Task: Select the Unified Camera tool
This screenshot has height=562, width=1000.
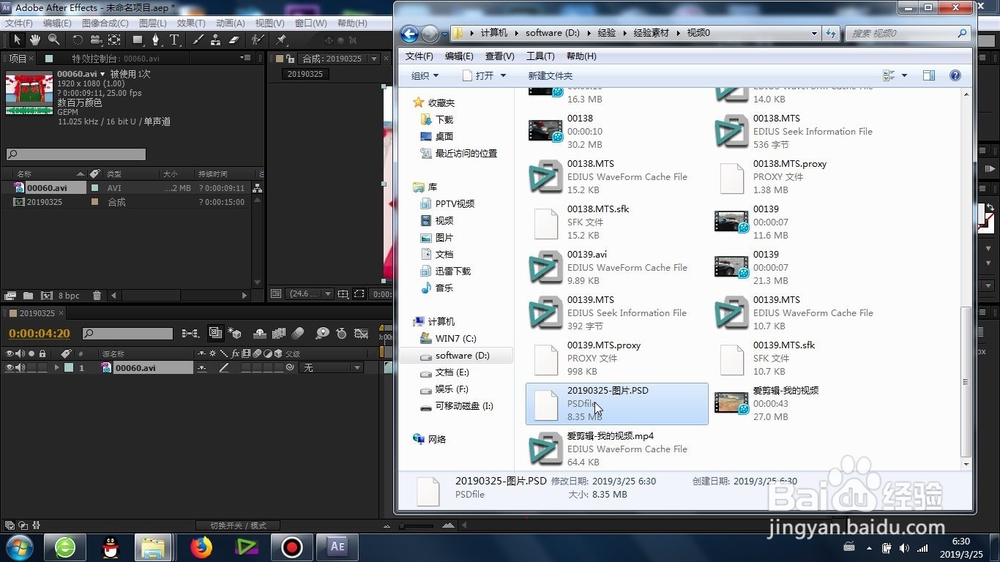Action: [96, 40]
